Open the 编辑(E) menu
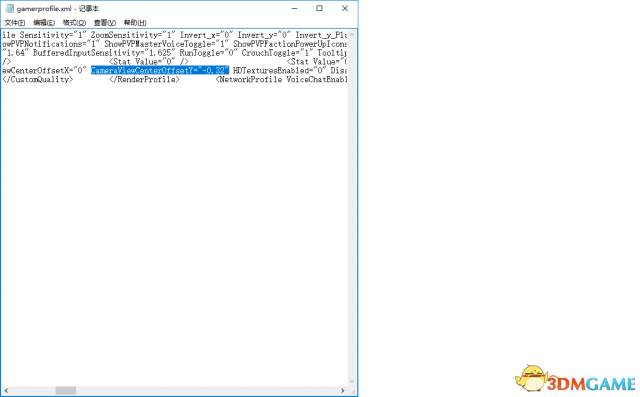 pyautogui.click(x=44, y=22)
